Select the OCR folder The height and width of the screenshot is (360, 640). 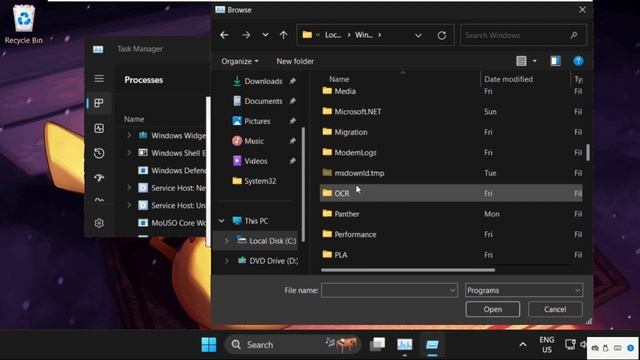point(451,193)
